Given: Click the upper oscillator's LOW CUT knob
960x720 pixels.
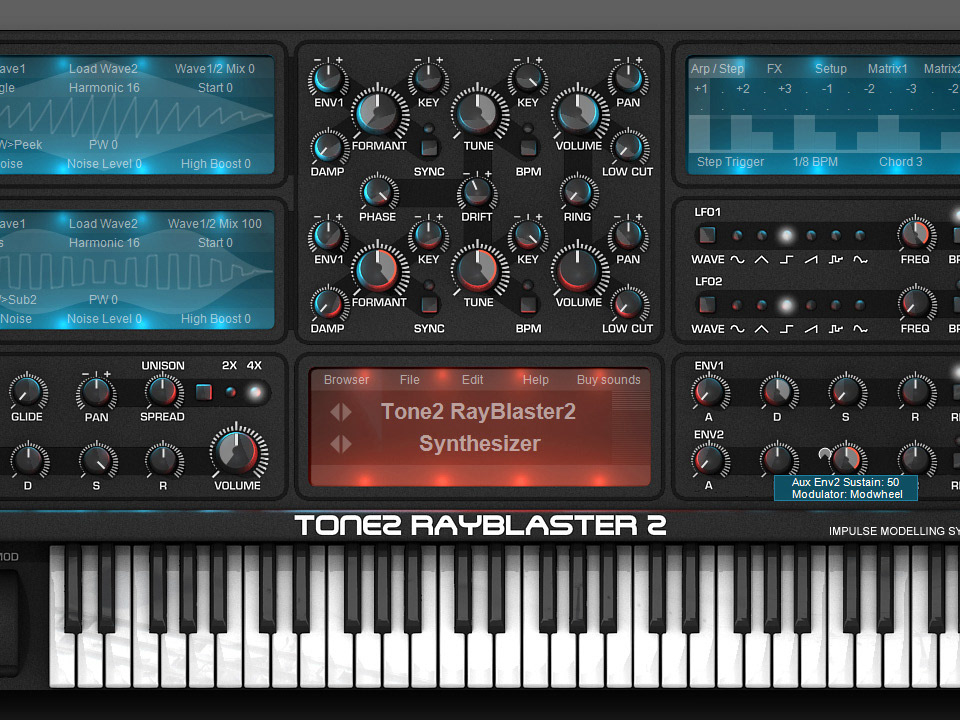Looking at the screenshot, I should 628,147.
